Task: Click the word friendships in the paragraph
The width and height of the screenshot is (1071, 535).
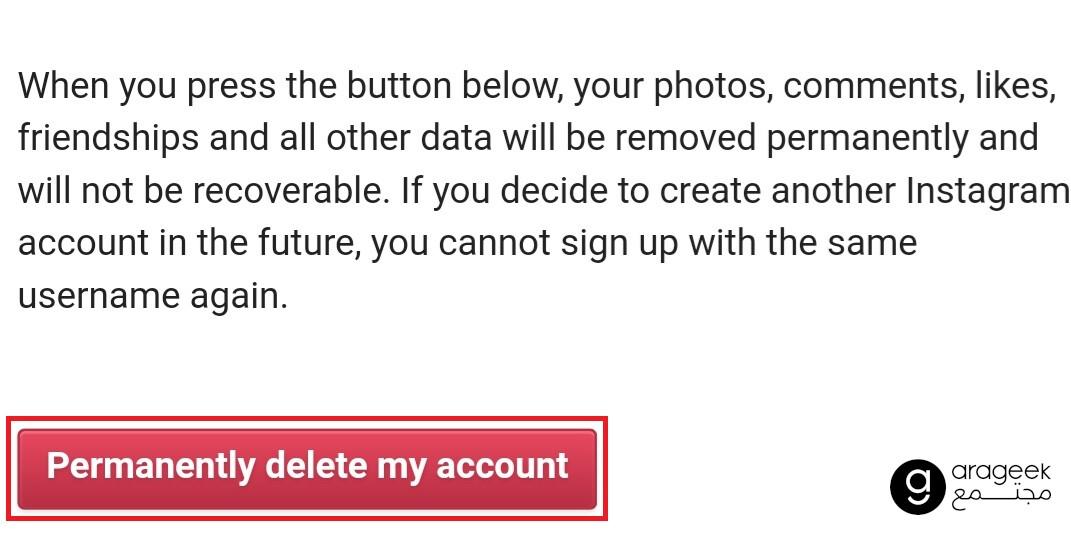Action: 109,139
